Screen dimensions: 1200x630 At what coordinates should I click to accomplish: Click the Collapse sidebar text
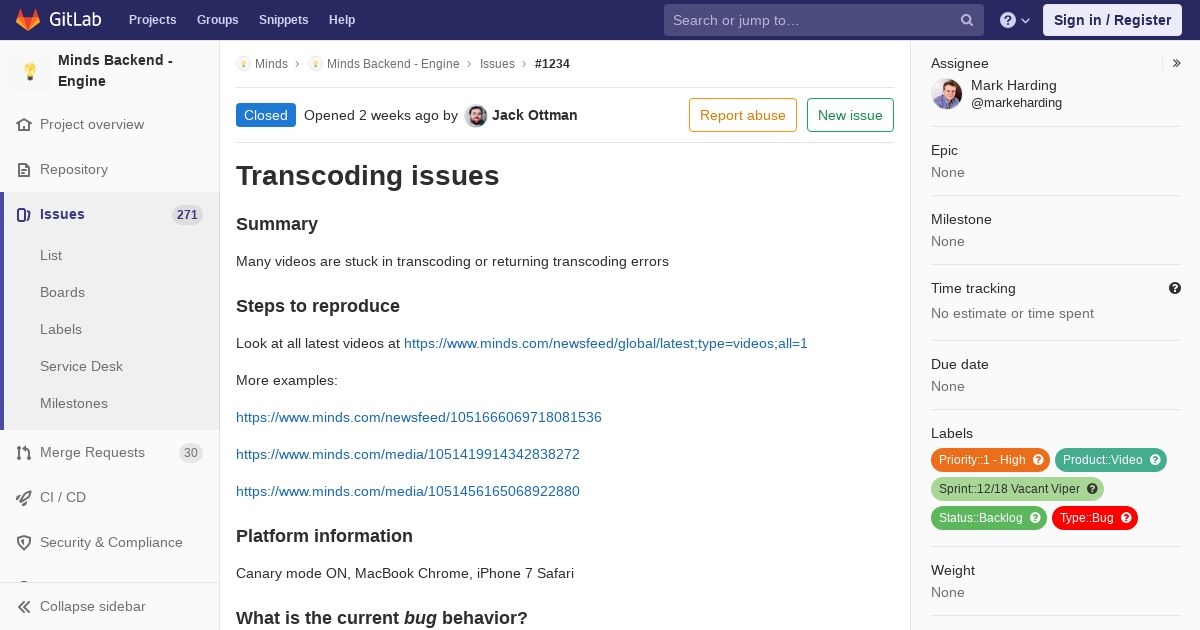[x=93, y=607]
